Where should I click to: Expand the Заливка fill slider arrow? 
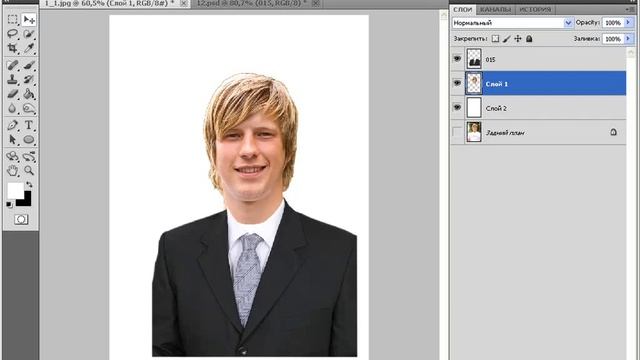pos(628,39)
